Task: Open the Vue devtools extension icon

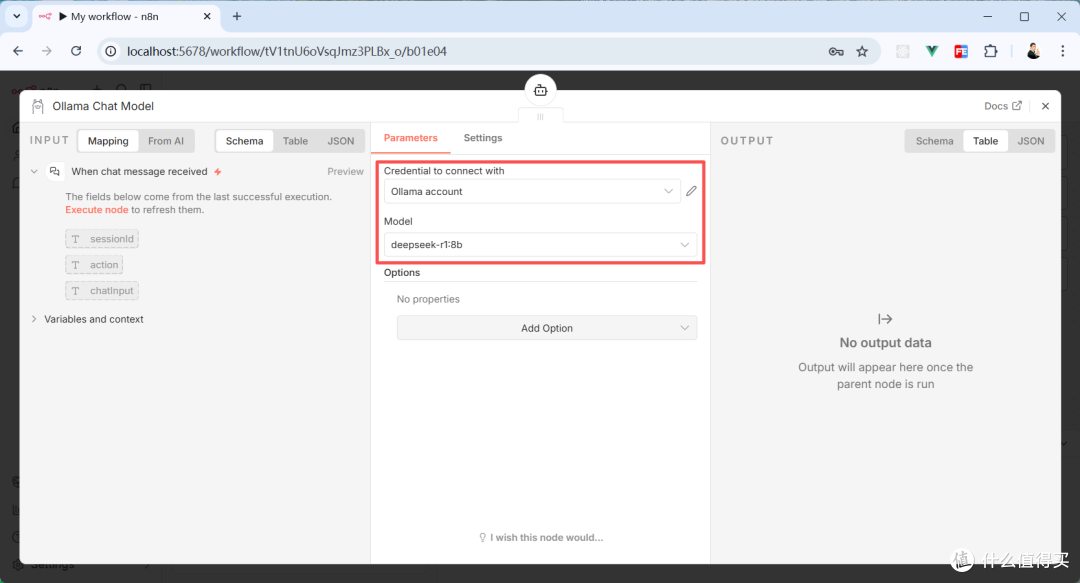Action: point(931,52)
